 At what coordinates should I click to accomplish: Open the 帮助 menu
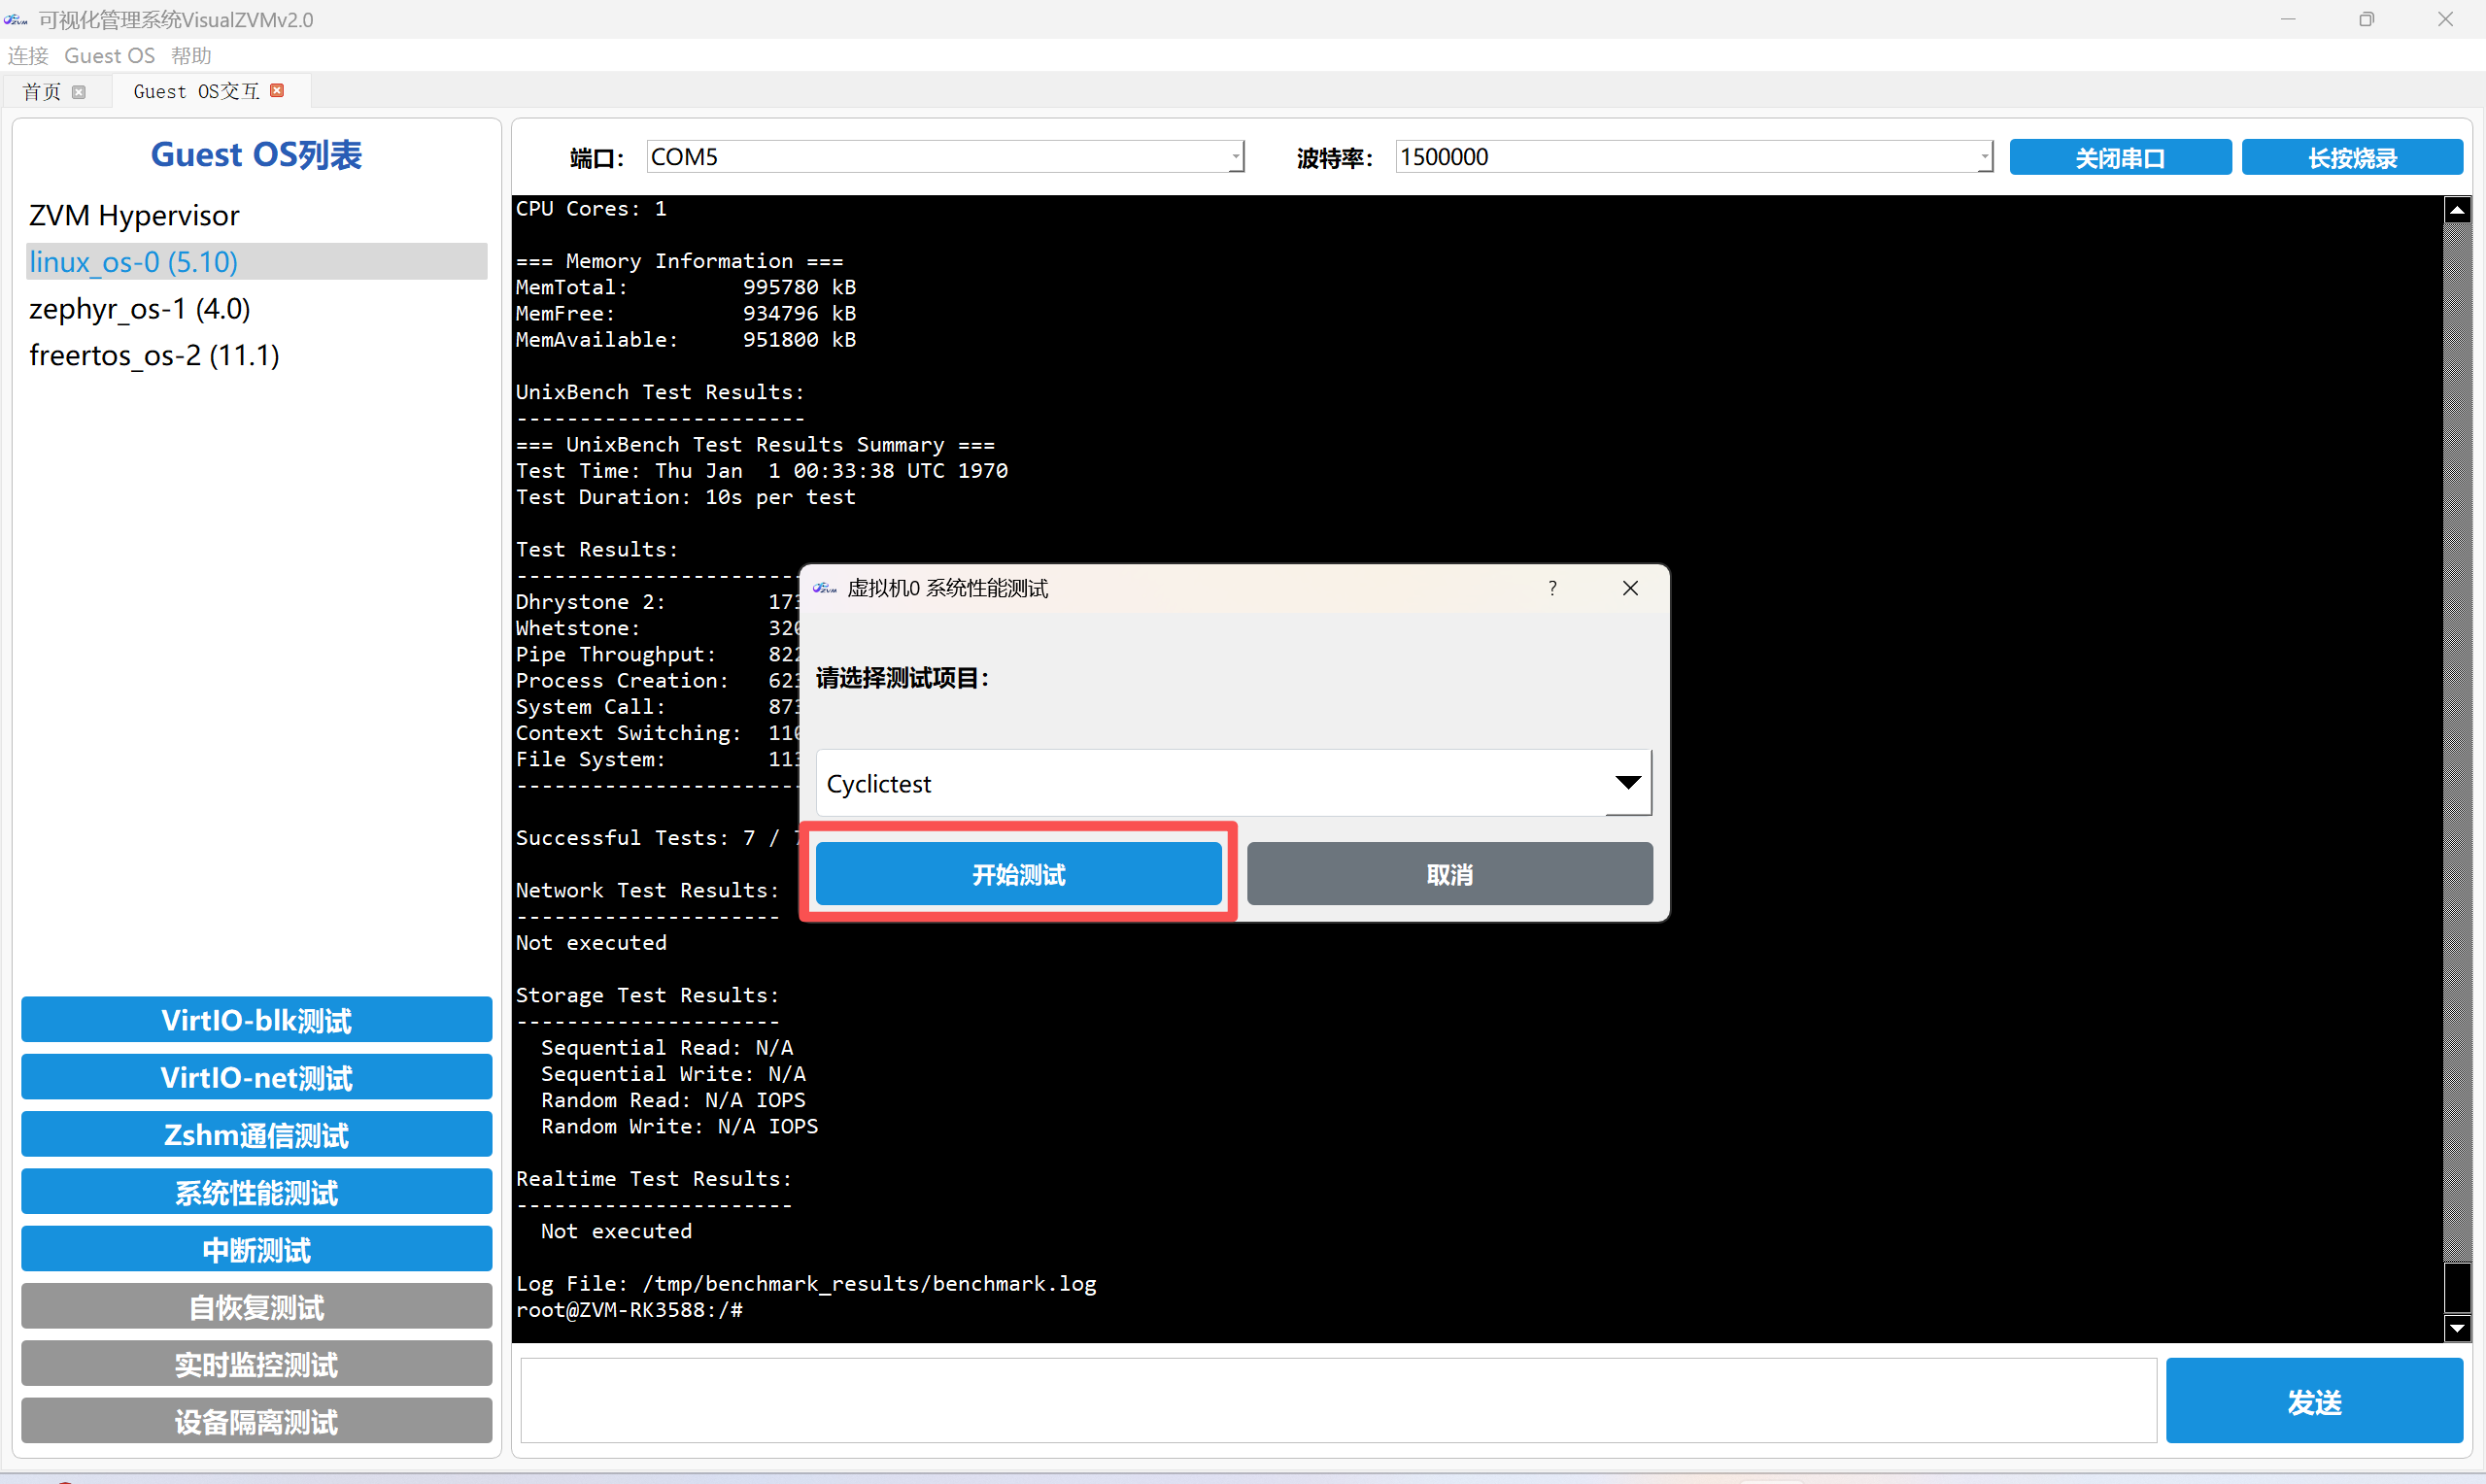click(191, 56)
